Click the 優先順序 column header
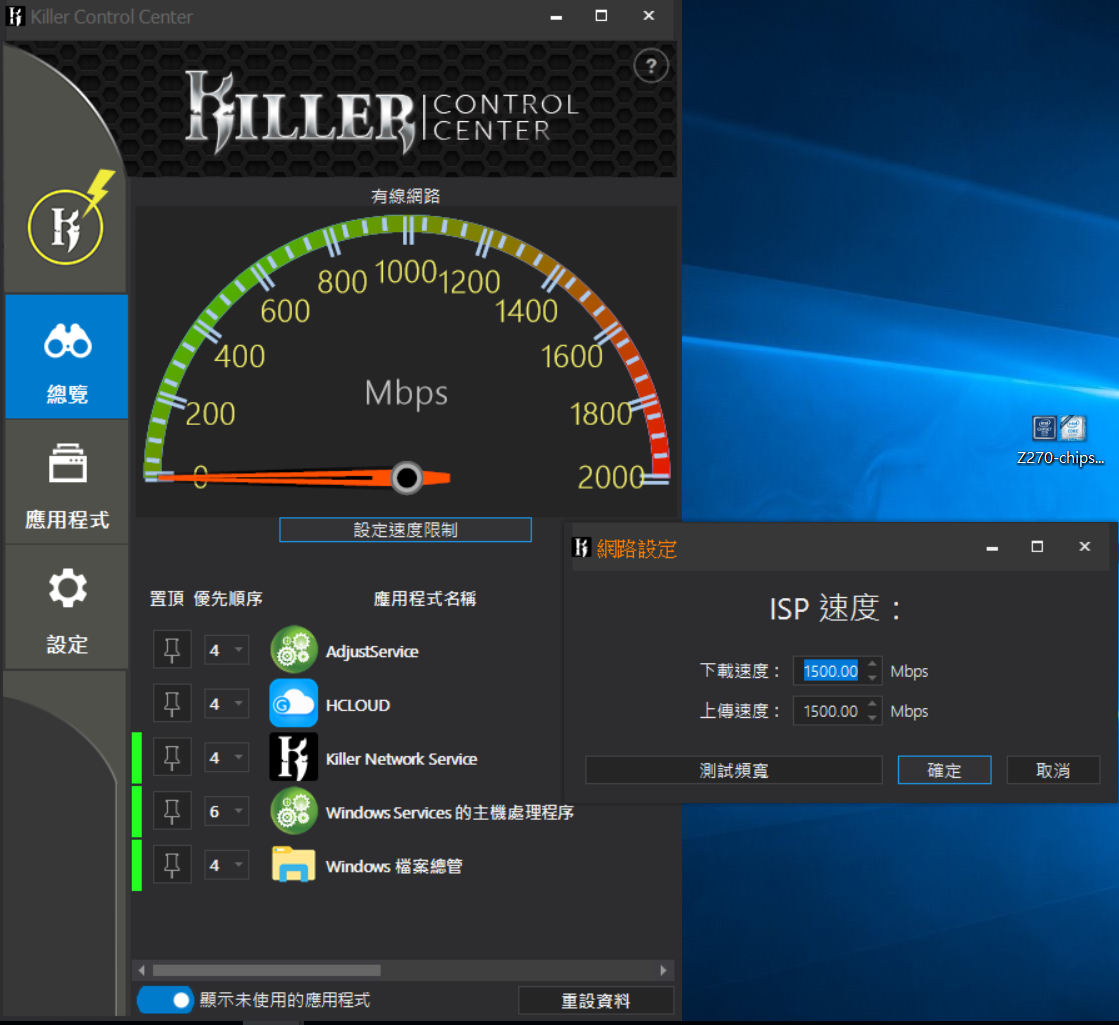Screen dimensions: 1119x1025 pyautogui.click(x=228, y=598)
